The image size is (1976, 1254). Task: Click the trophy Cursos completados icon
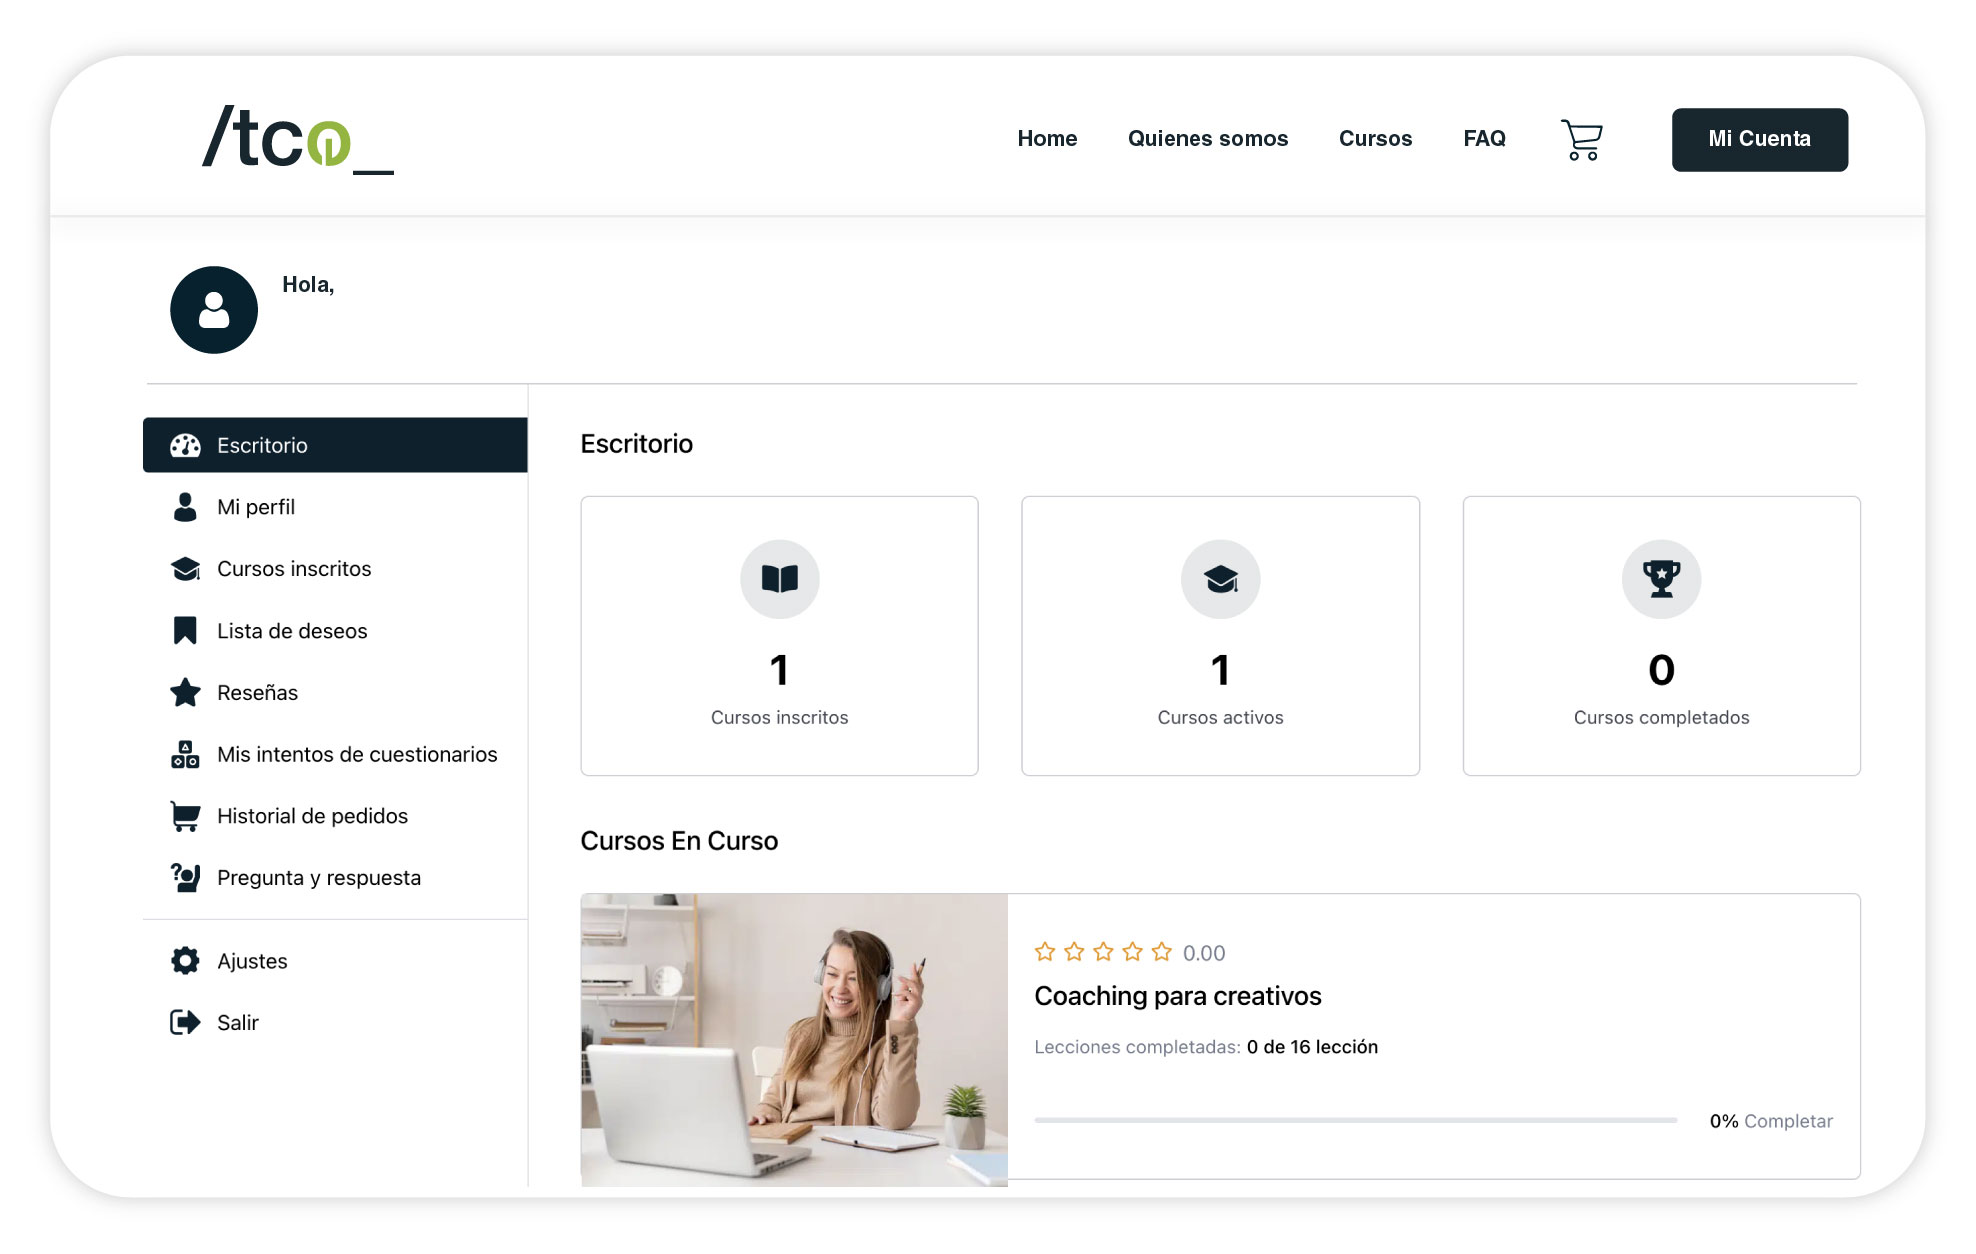click(x=1661, y=579)
